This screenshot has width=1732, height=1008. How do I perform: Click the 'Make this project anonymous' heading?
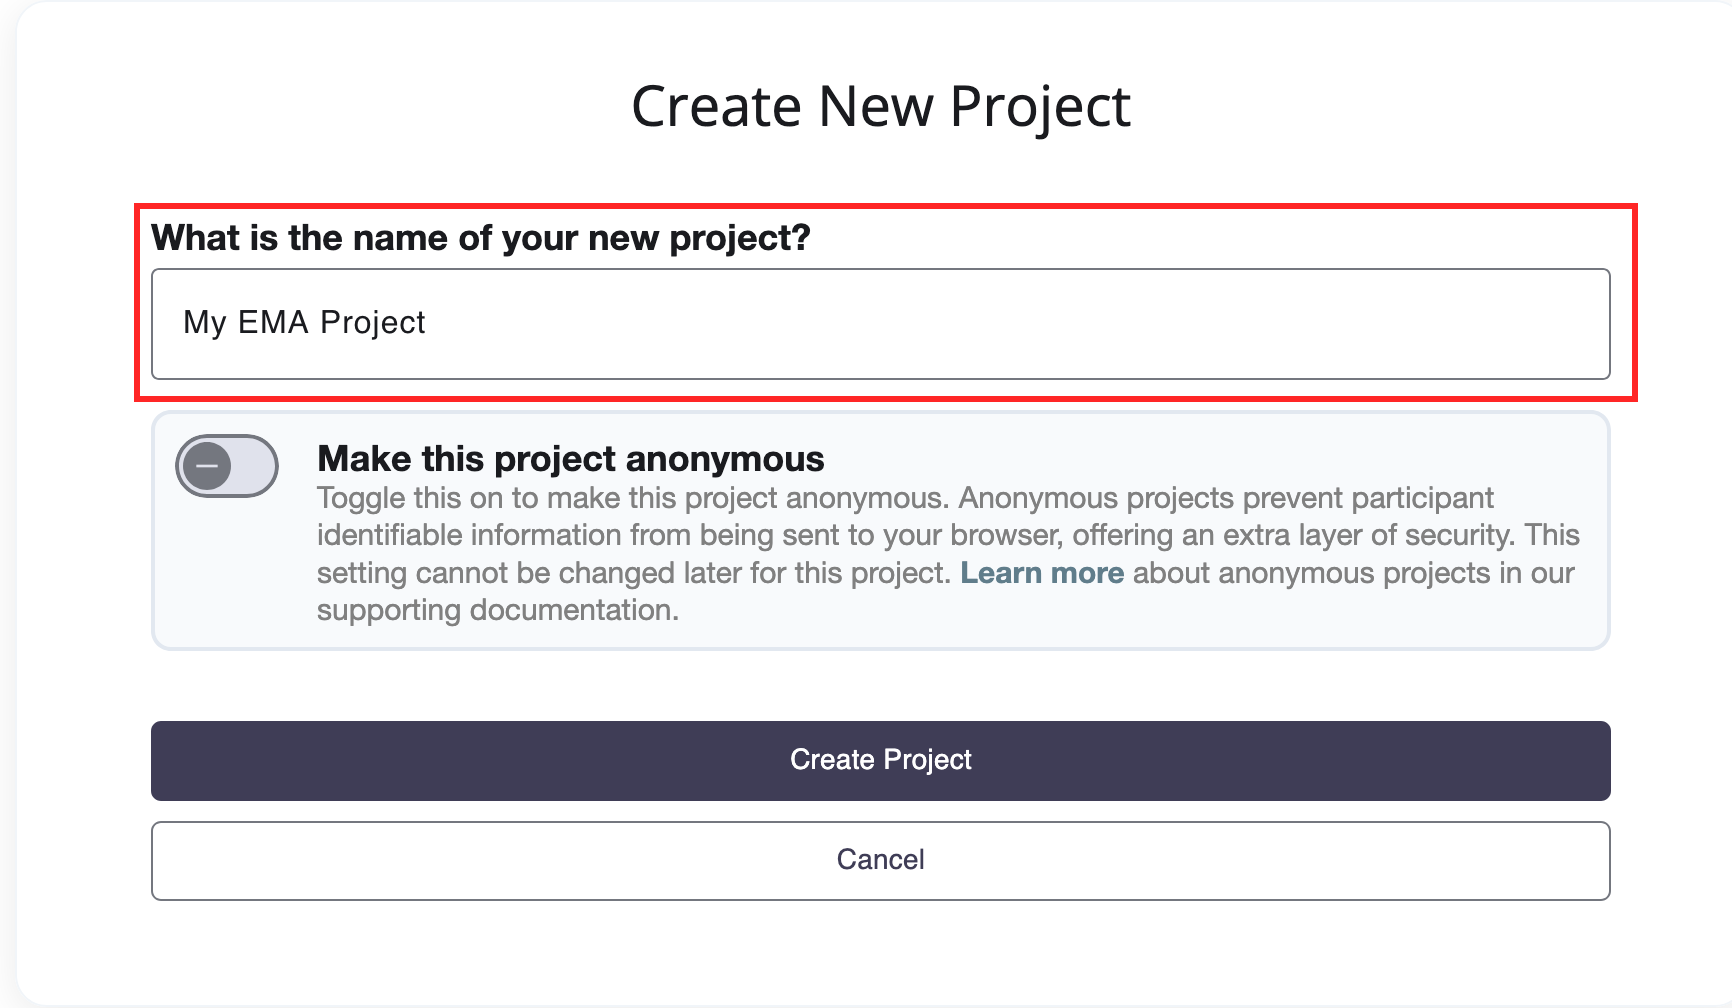pos(571,457)
